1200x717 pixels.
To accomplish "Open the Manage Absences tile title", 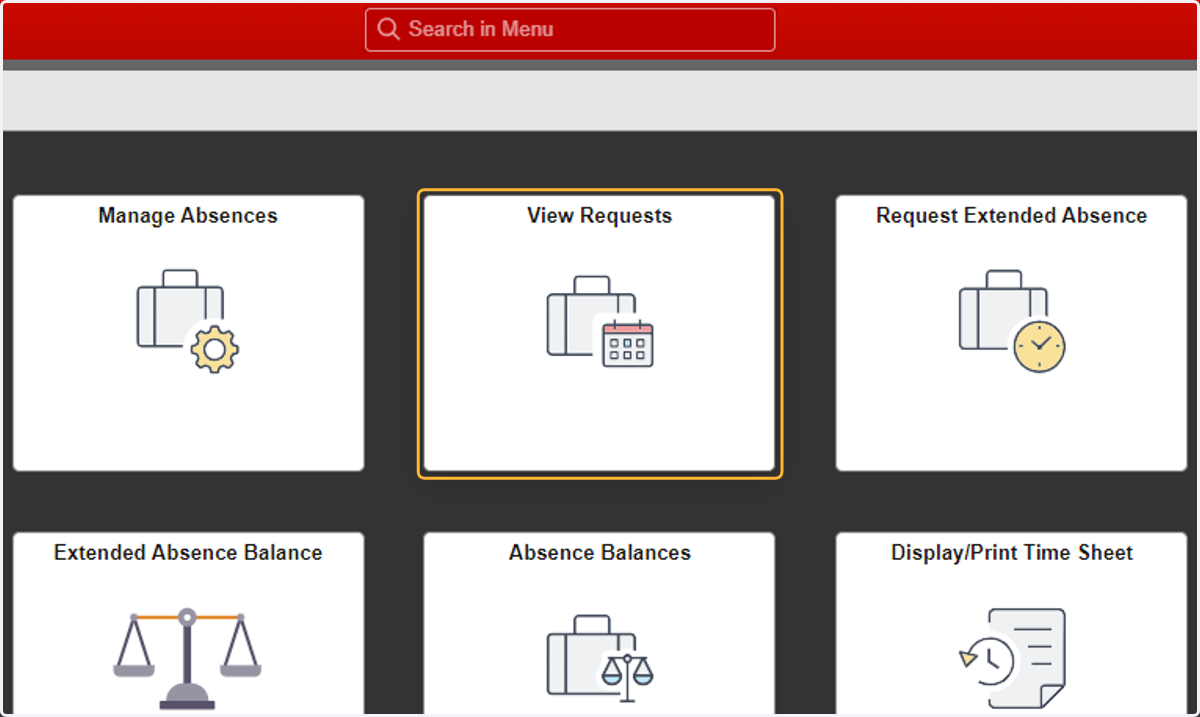I will (x=188, y=216).
